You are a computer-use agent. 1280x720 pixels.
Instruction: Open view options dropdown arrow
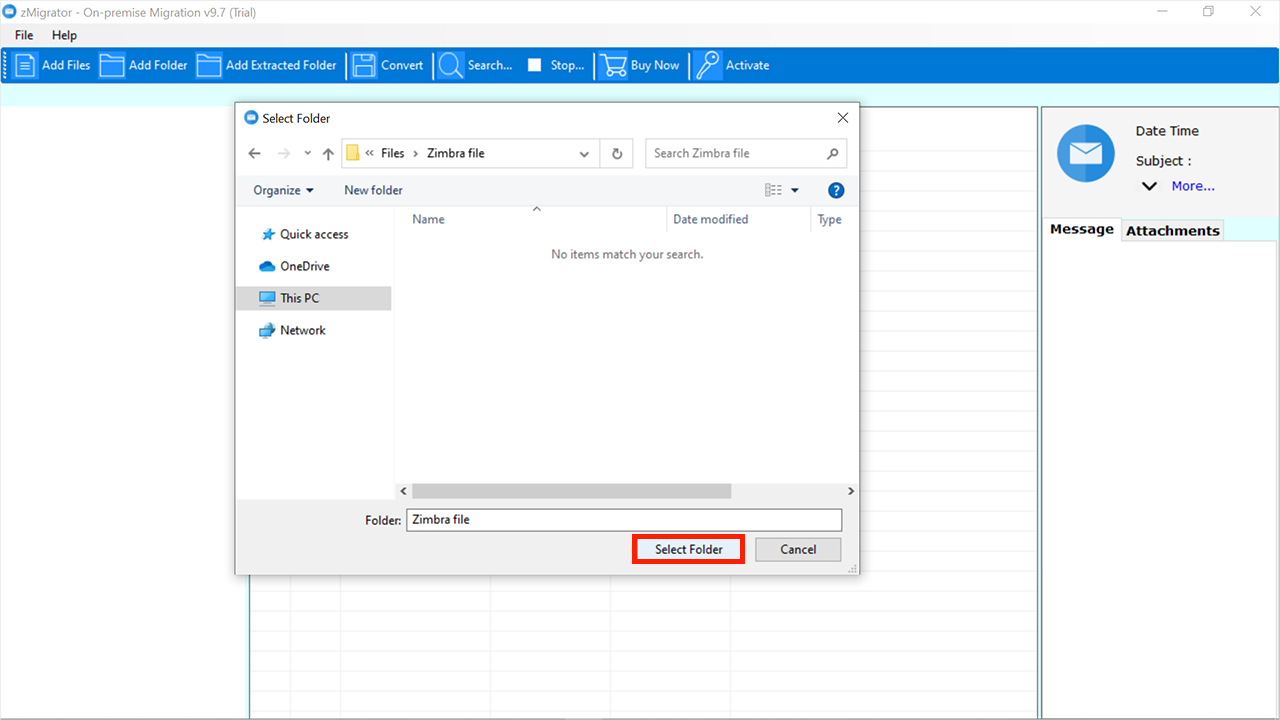tap(795, 190)
